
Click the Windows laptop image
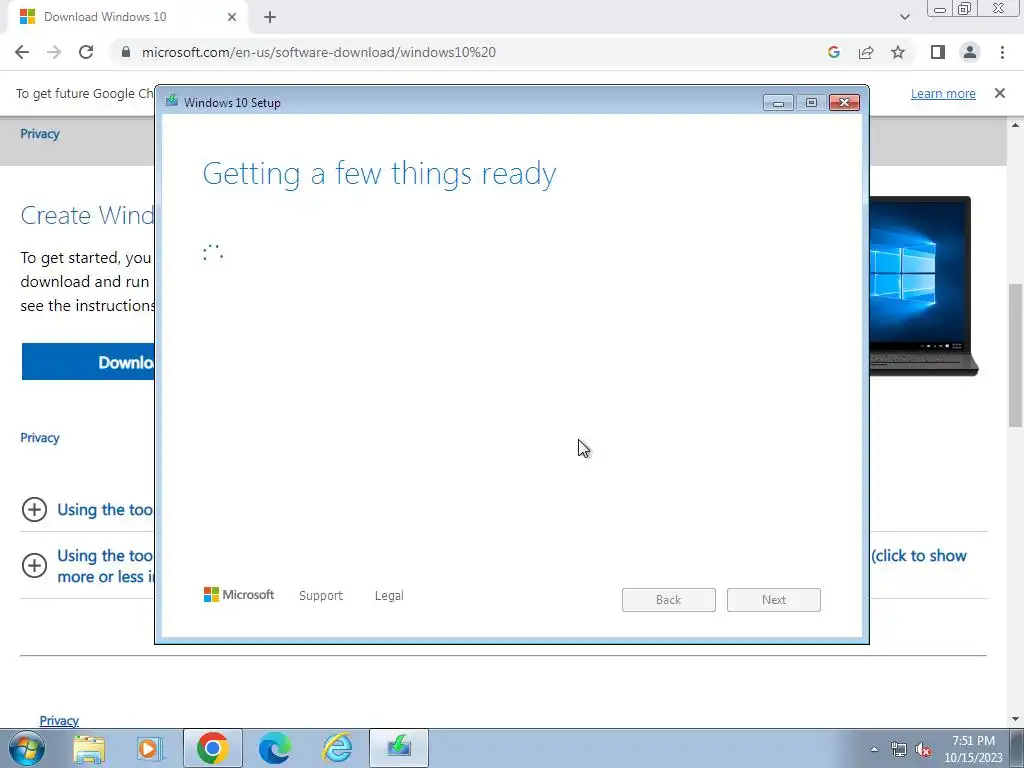tap(923, 286)
